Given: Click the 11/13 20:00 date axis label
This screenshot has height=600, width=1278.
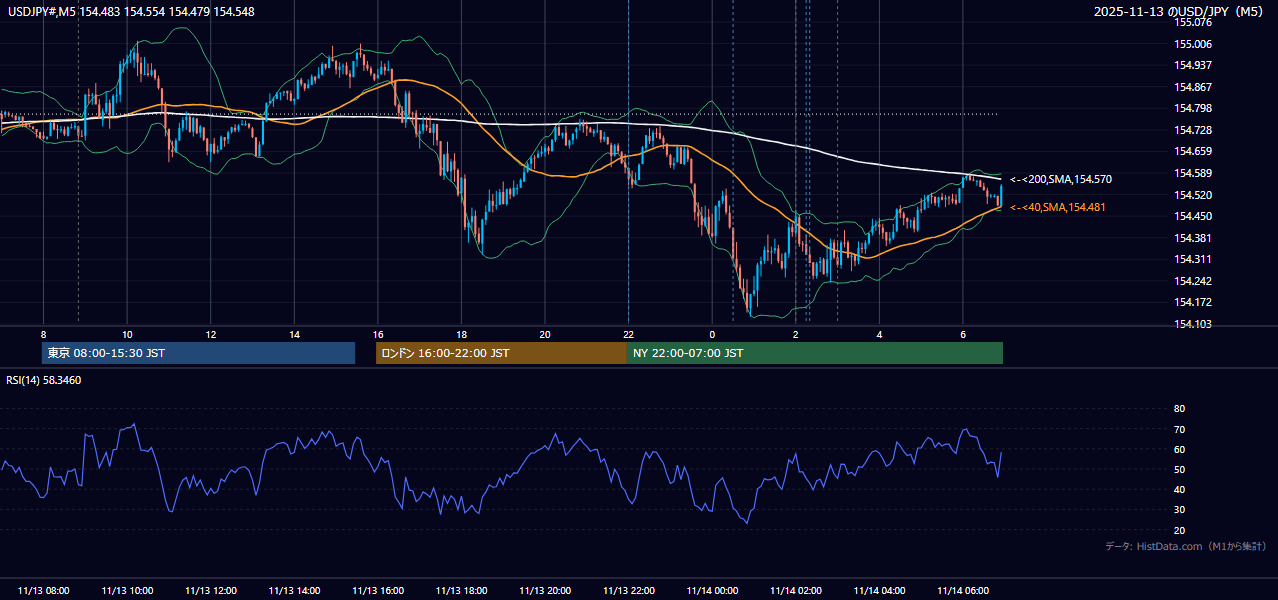Looking at the screenshot, I should [x=545, y=591].
